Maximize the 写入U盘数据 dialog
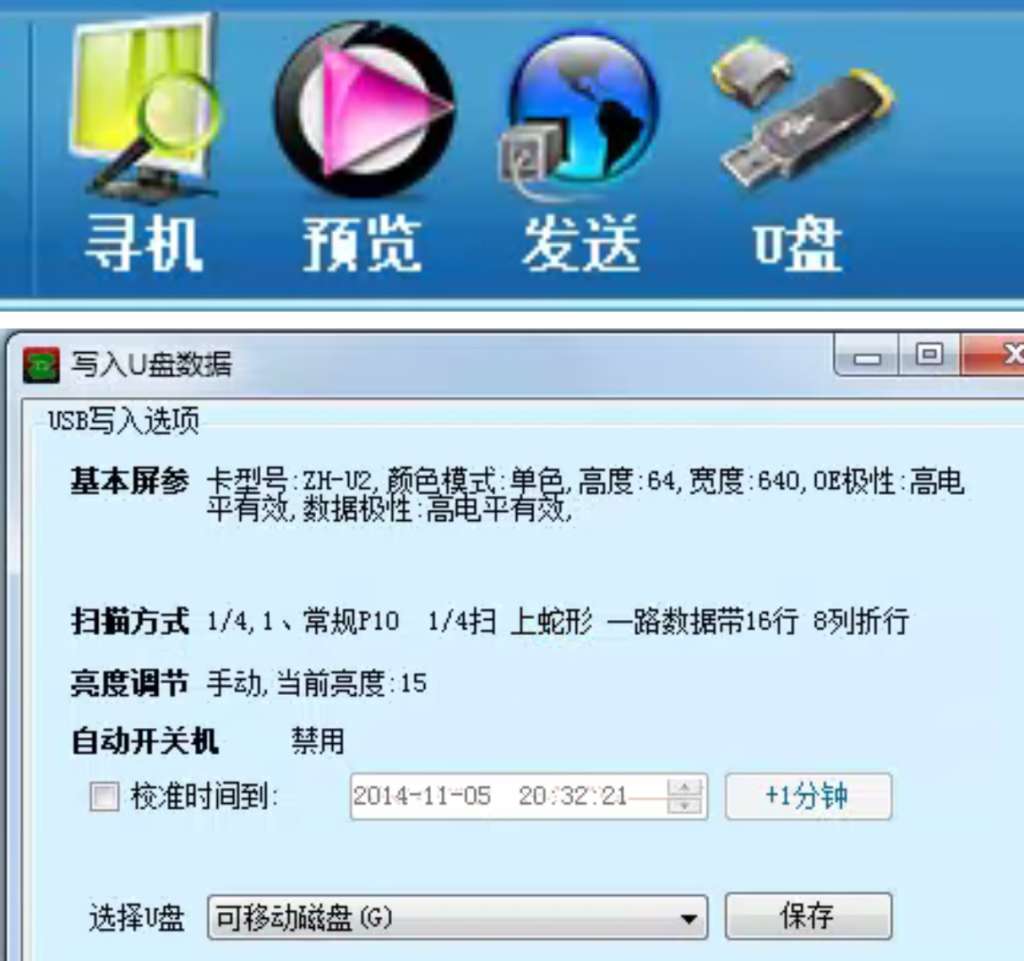Screen dimensions: 1024x961 [x=929, y=354]
